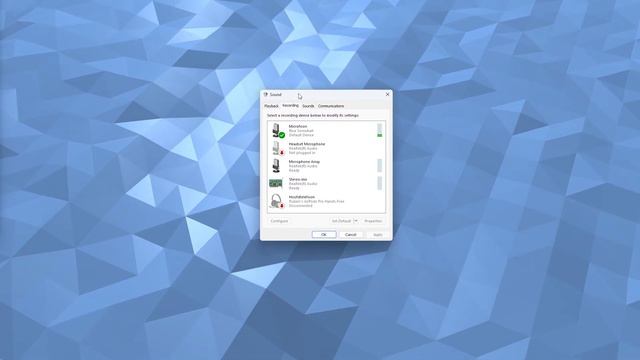Screen dimensions: 640x360
Task: Click the Apply button
Action: click(378, 235)
